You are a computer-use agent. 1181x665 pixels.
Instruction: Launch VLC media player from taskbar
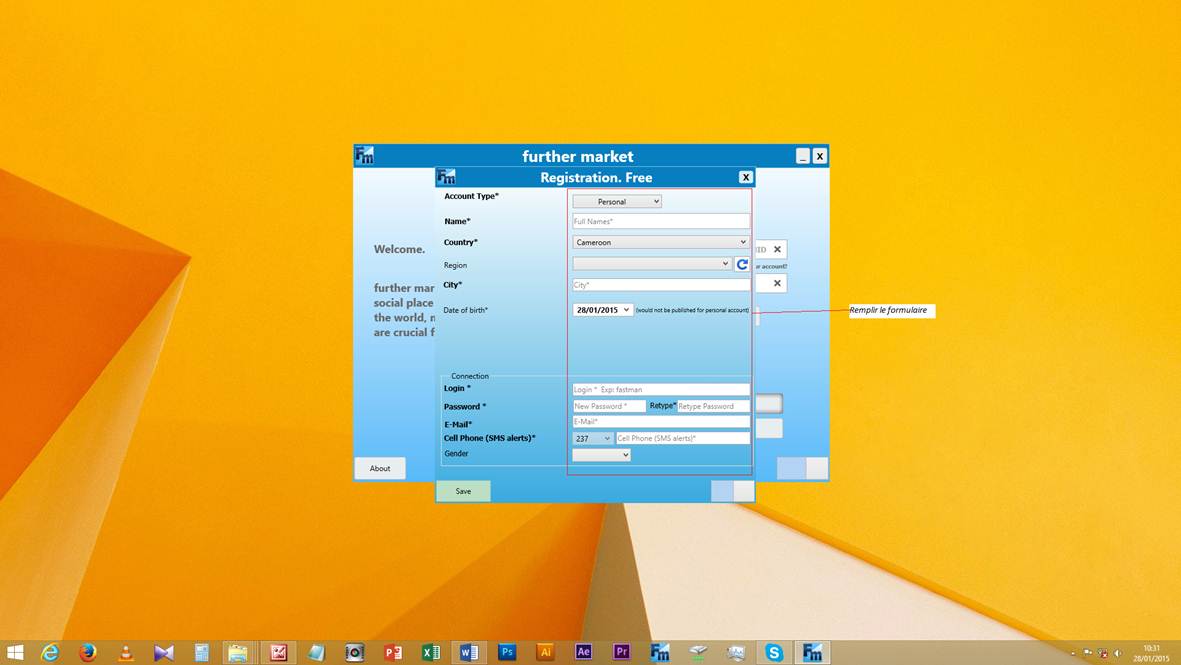126,652
